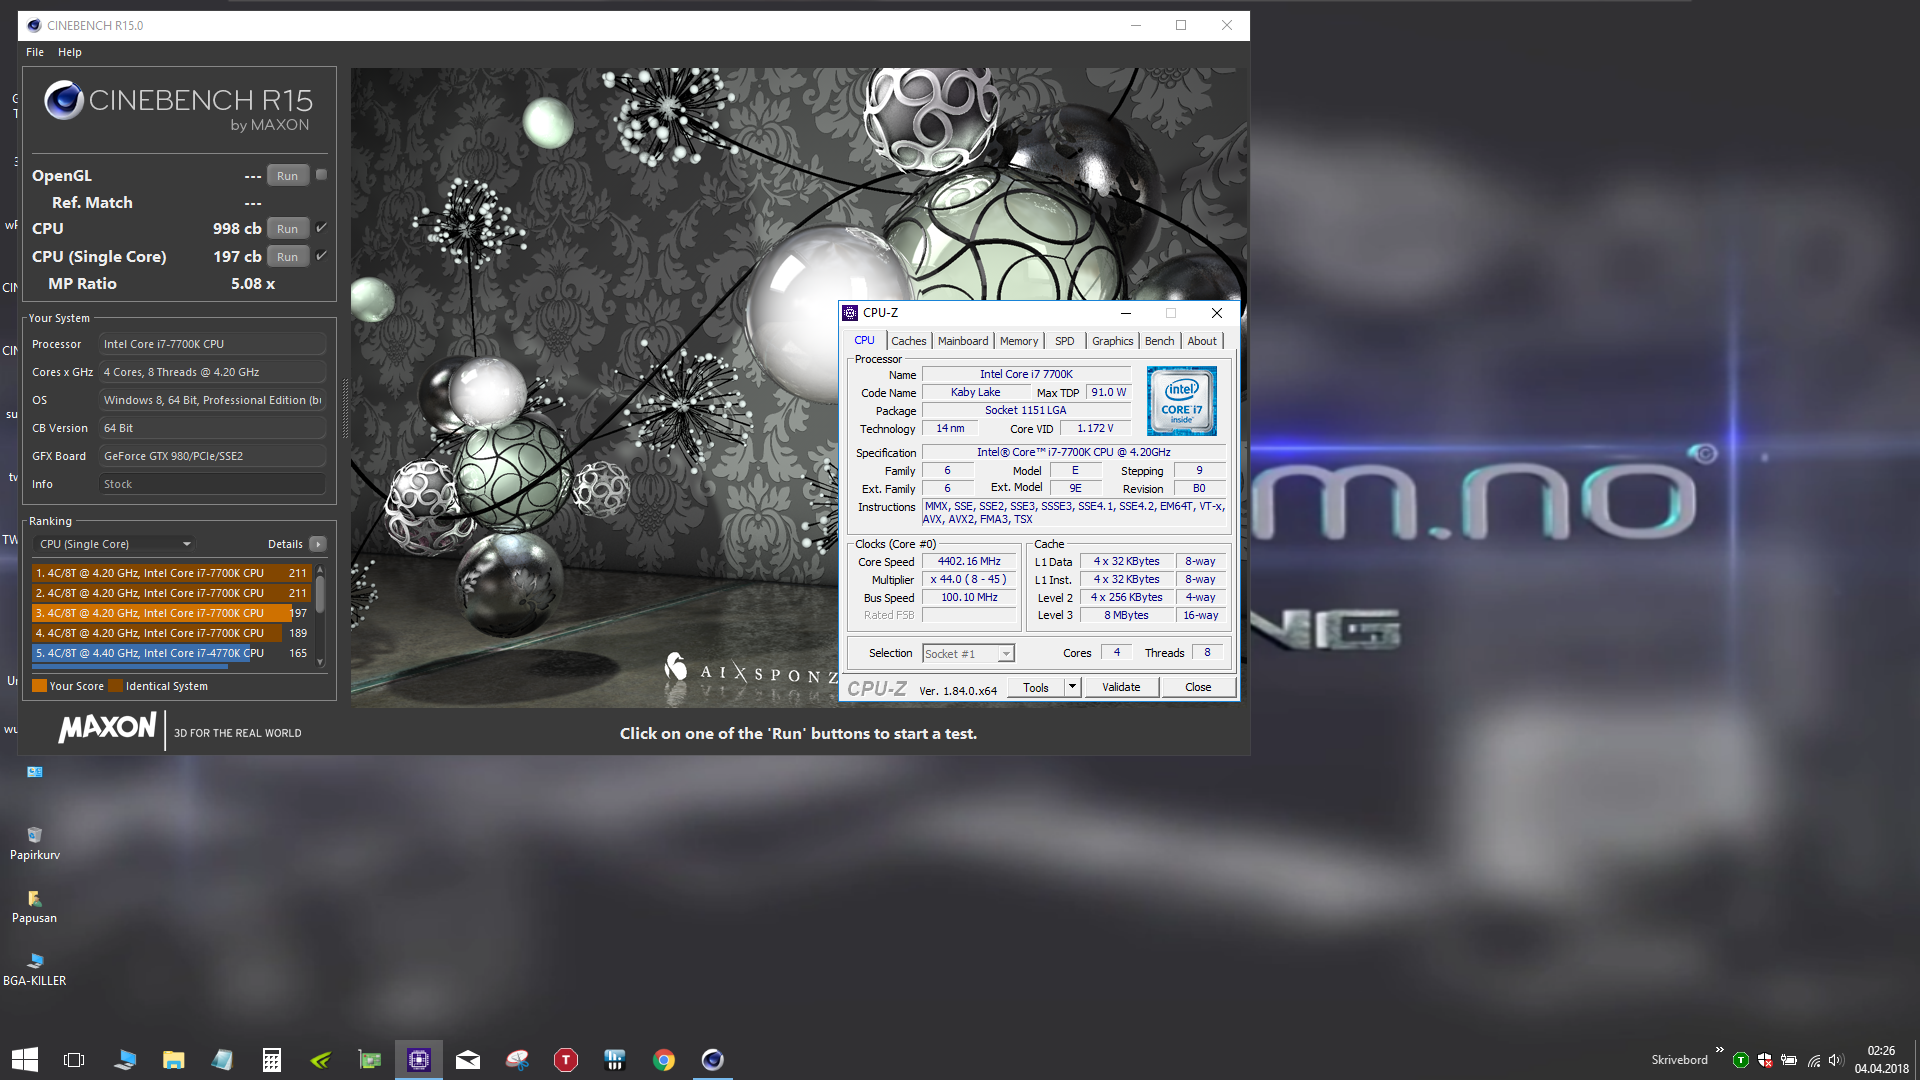This screenshot has width=1920, height=1080.
Task: Open the Windows Start menu
Action: (24, 1059)
